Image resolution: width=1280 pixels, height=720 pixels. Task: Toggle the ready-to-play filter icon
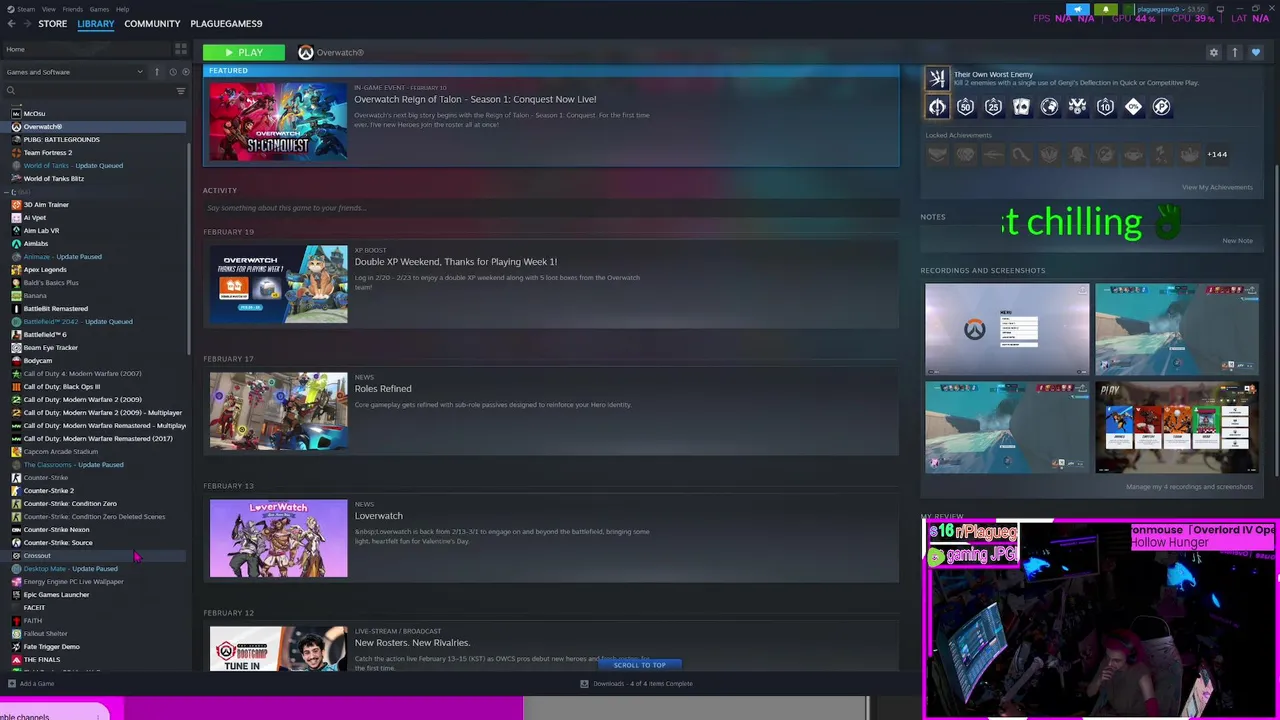(184, 72)
